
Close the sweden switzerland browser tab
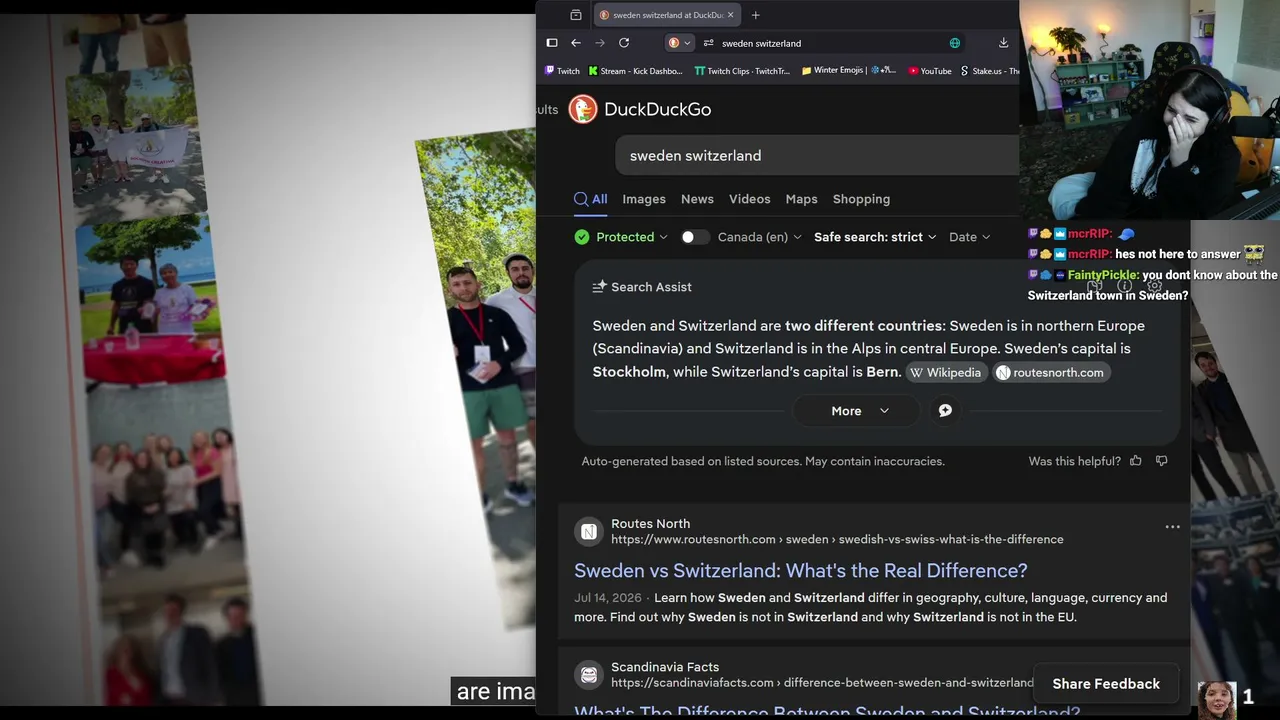[x=730, y=15]
